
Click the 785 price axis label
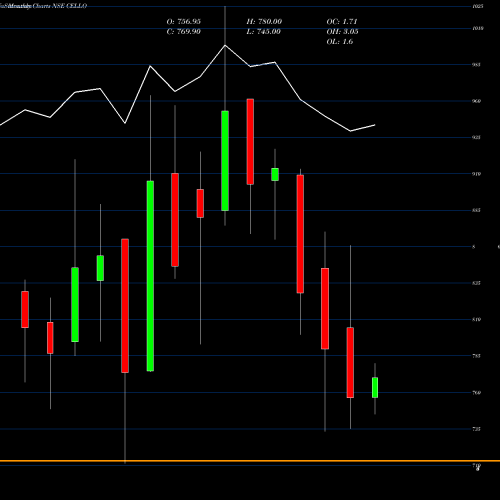click(x=476, y=356)
